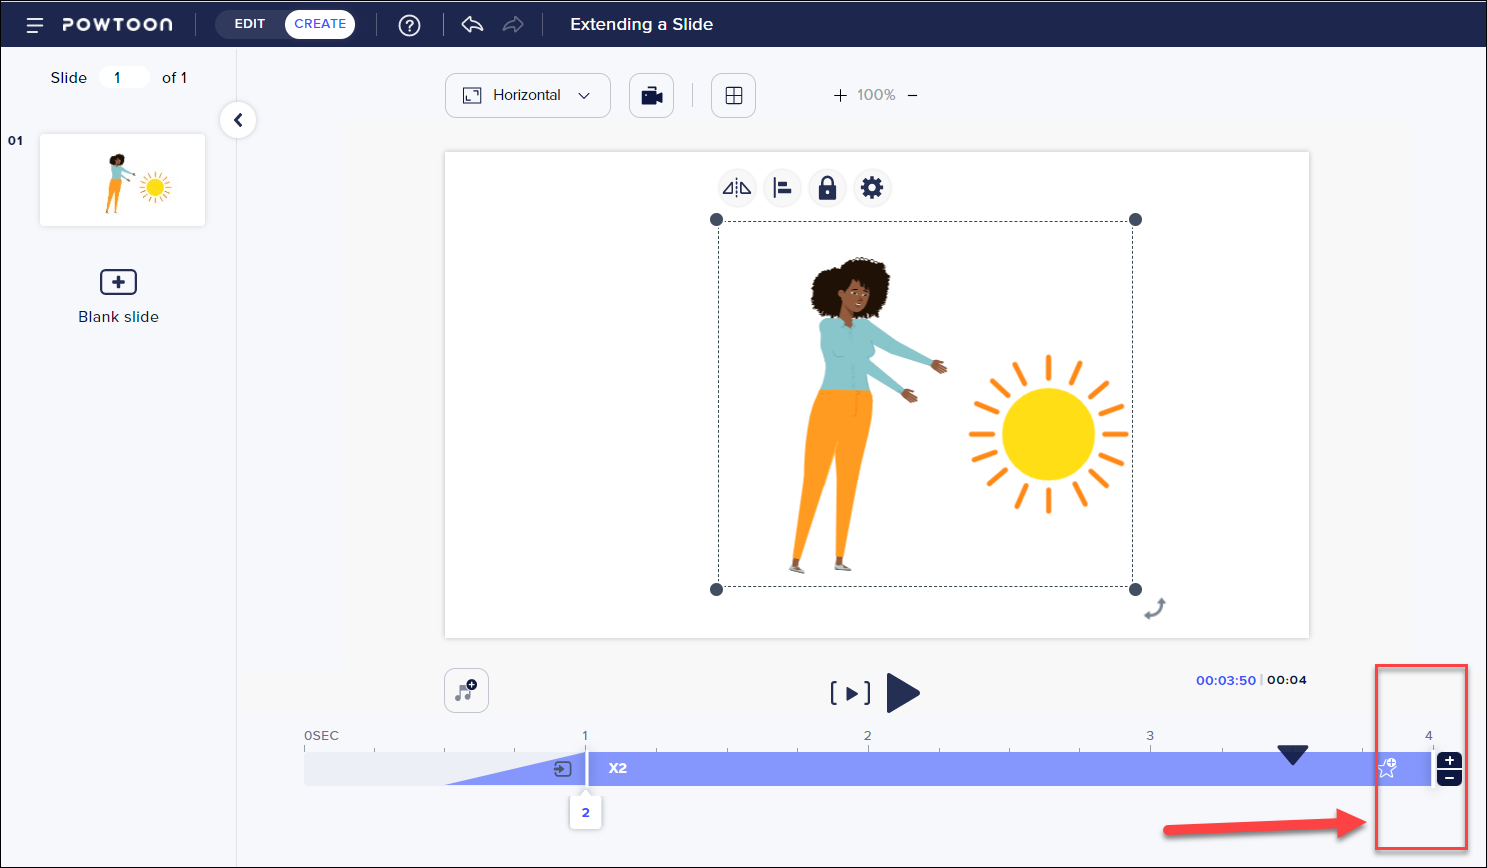Open the align objects tool

(x=782, y=188)
